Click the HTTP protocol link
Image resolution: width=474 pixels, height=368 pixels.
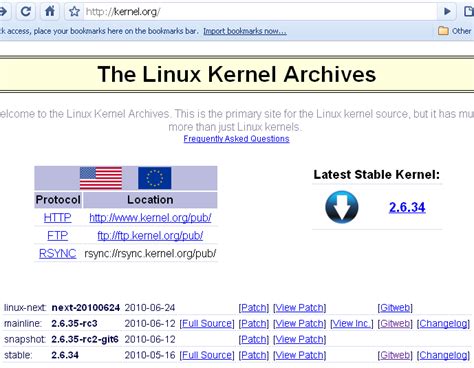coord(57,218)
